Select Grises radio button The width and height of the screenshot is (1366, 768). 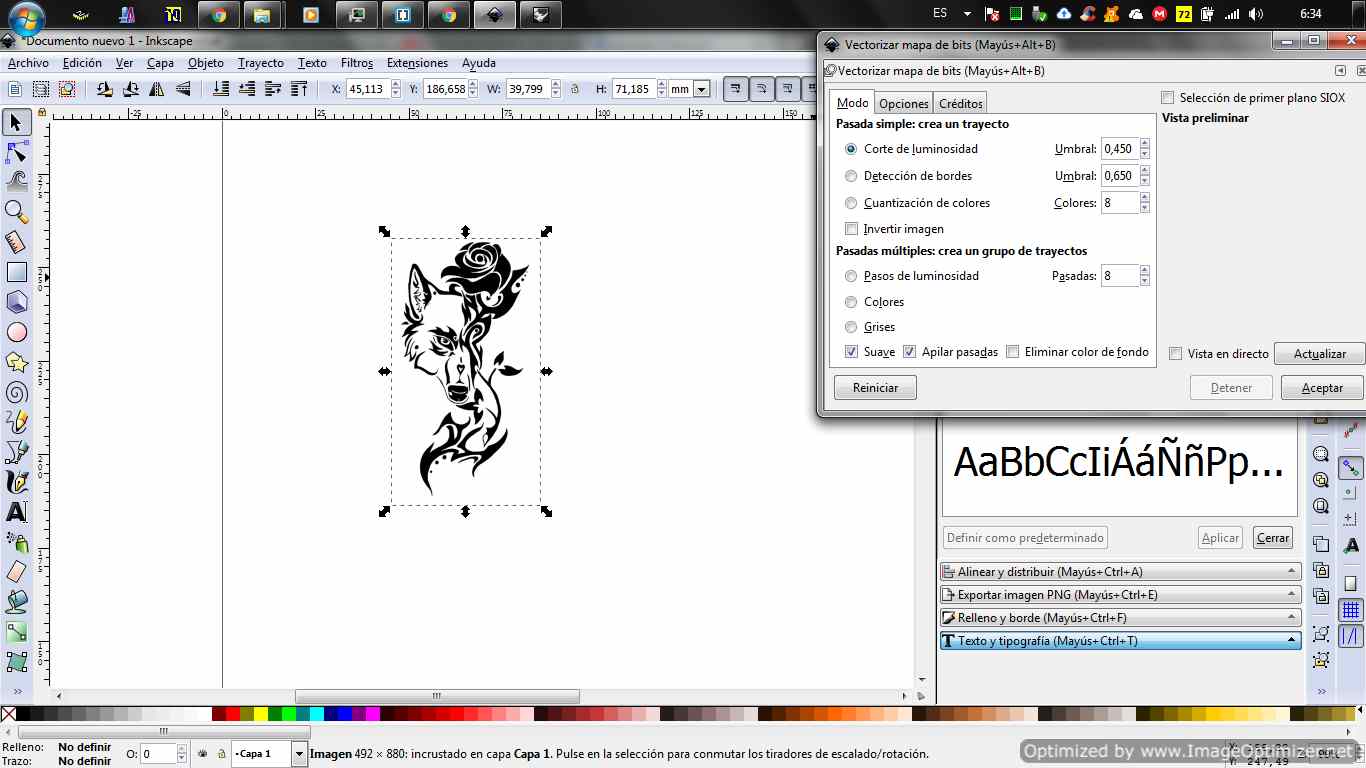(x=851, y=327)
